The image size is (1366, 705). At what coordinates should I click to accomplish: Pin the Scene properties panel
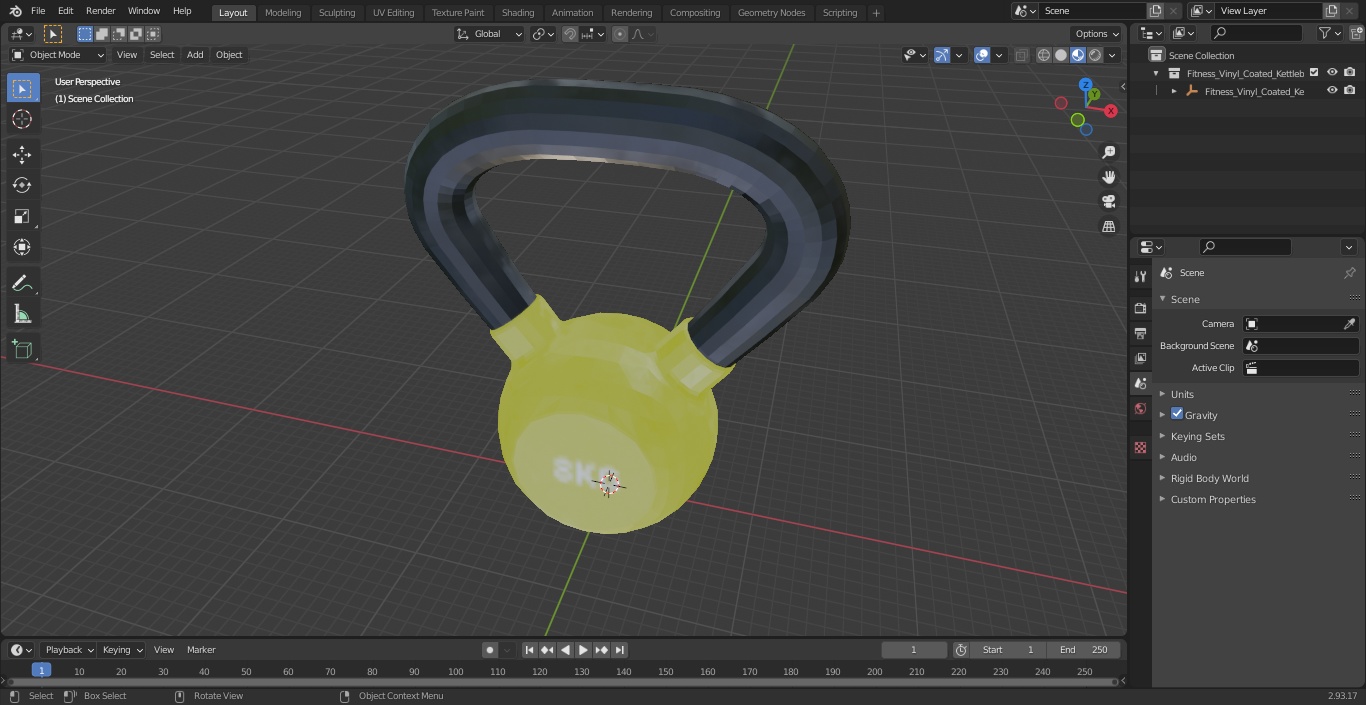(x=1349, y=273)
